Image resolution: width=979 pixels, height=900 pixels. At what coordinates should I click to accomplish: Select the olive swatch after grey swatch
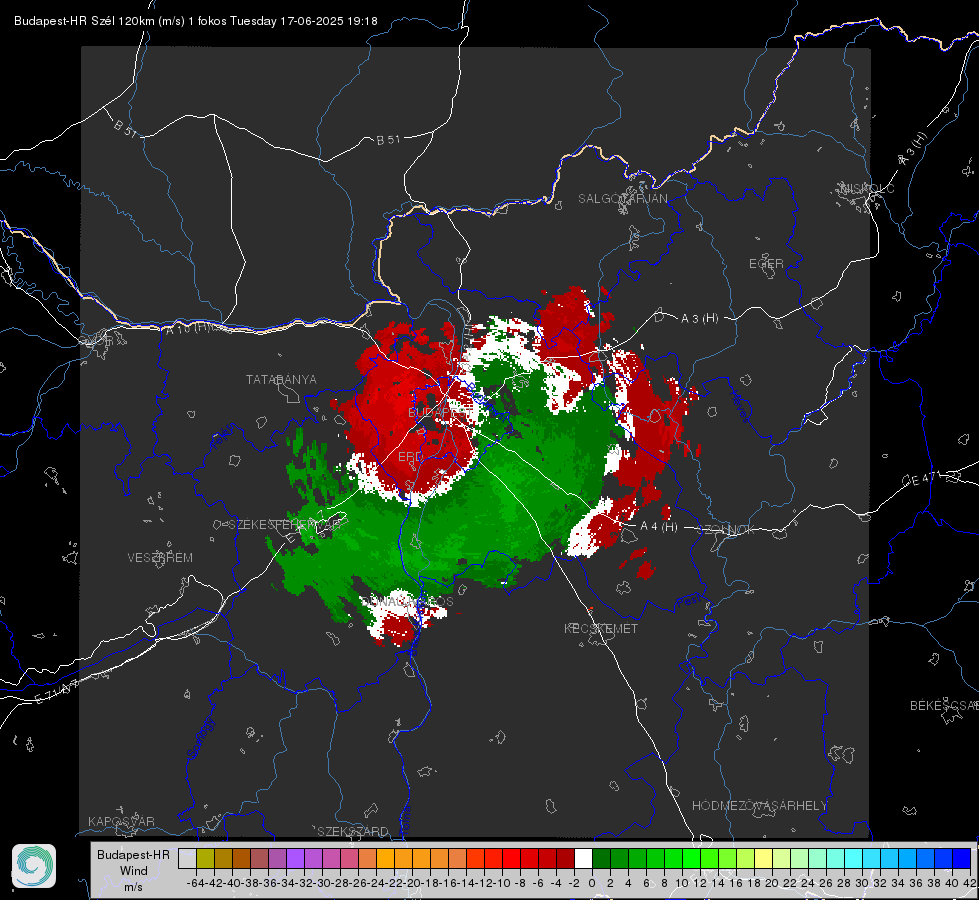(x=205, y=858)
